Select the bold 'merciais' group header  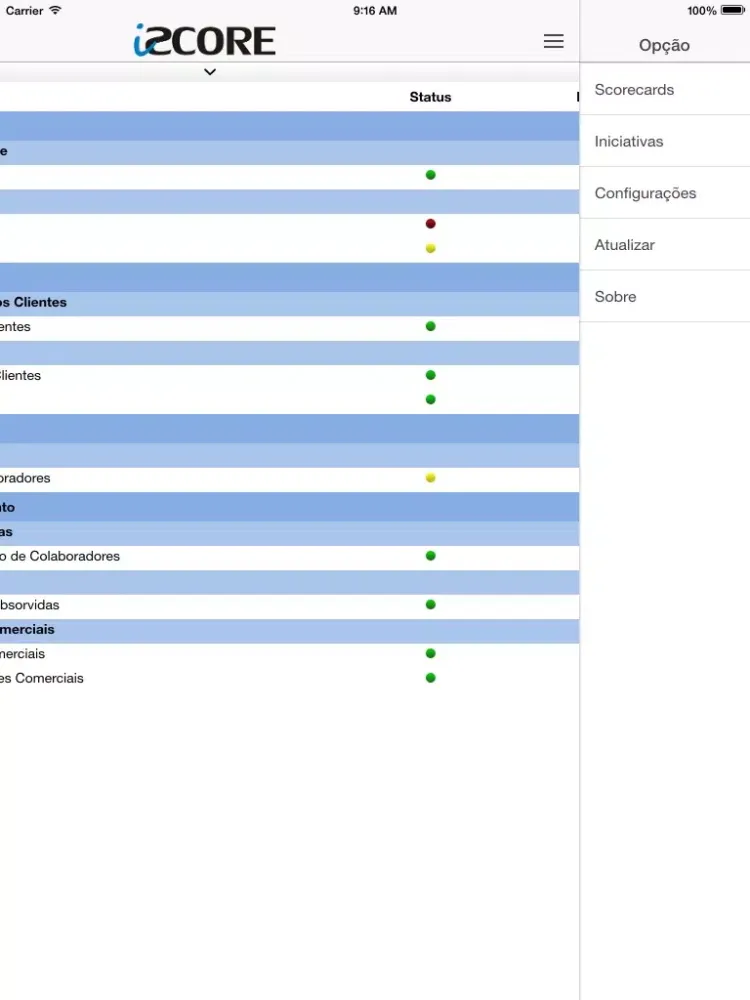click(27, 629)
